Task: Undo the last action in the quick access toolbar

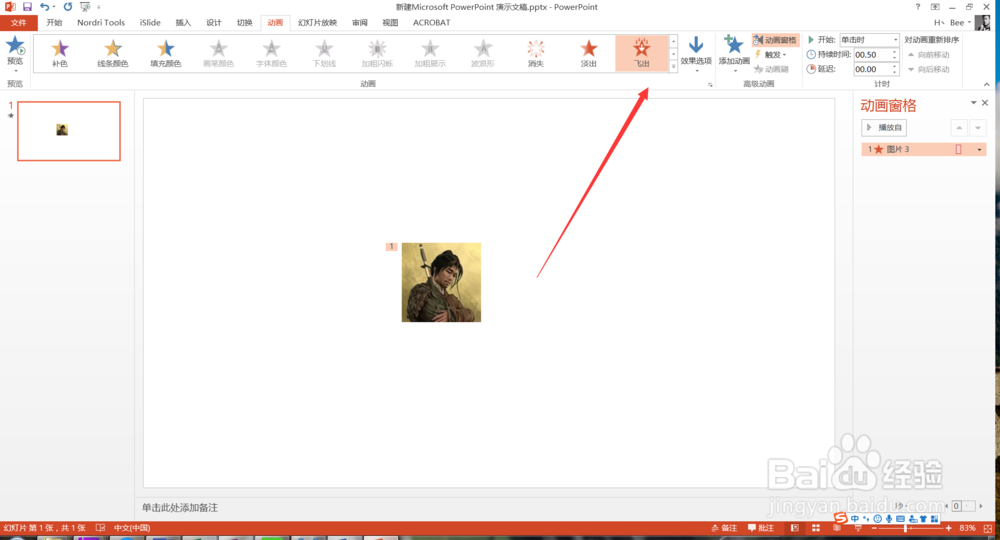Action: coord(44,6)
